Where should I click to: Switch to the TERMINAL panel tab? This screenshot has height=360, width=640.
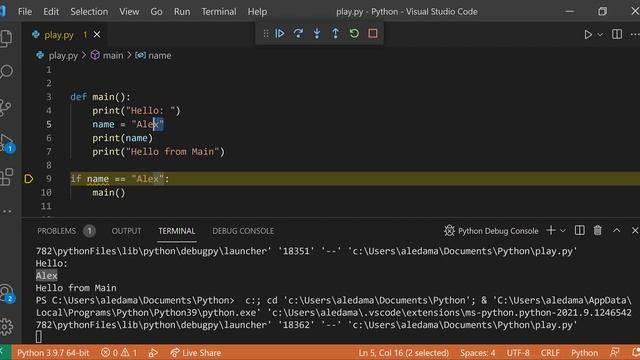[x=177, y=231]
